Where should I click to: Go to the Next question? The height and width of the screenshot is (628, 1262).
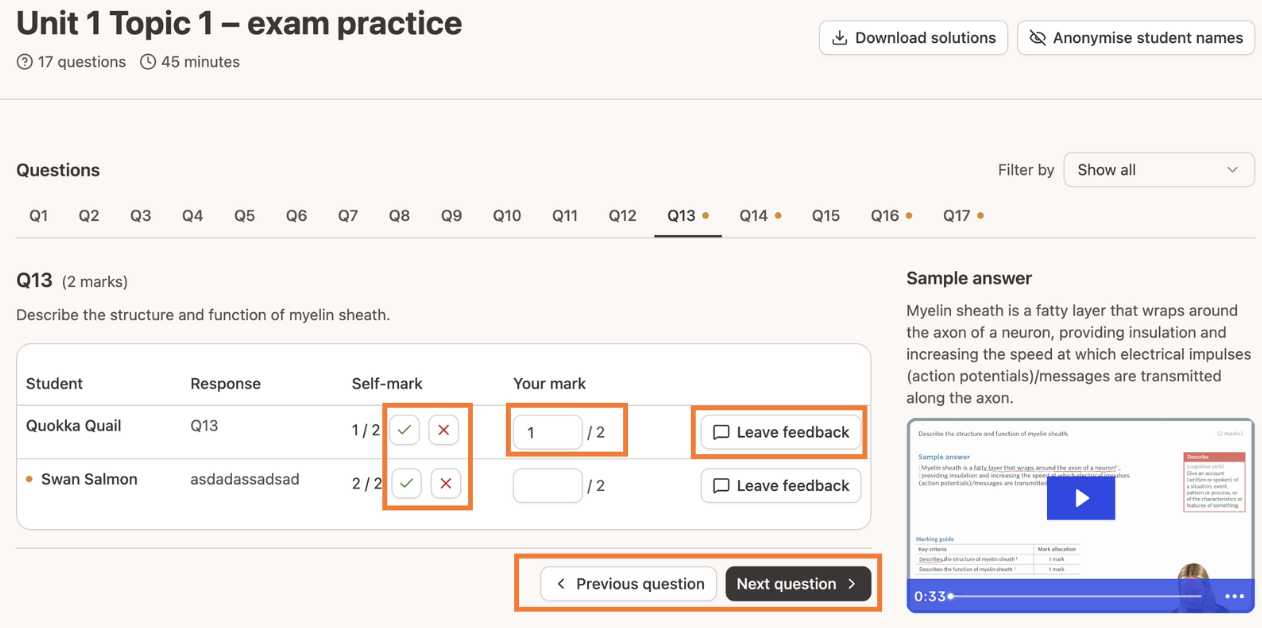798,584
